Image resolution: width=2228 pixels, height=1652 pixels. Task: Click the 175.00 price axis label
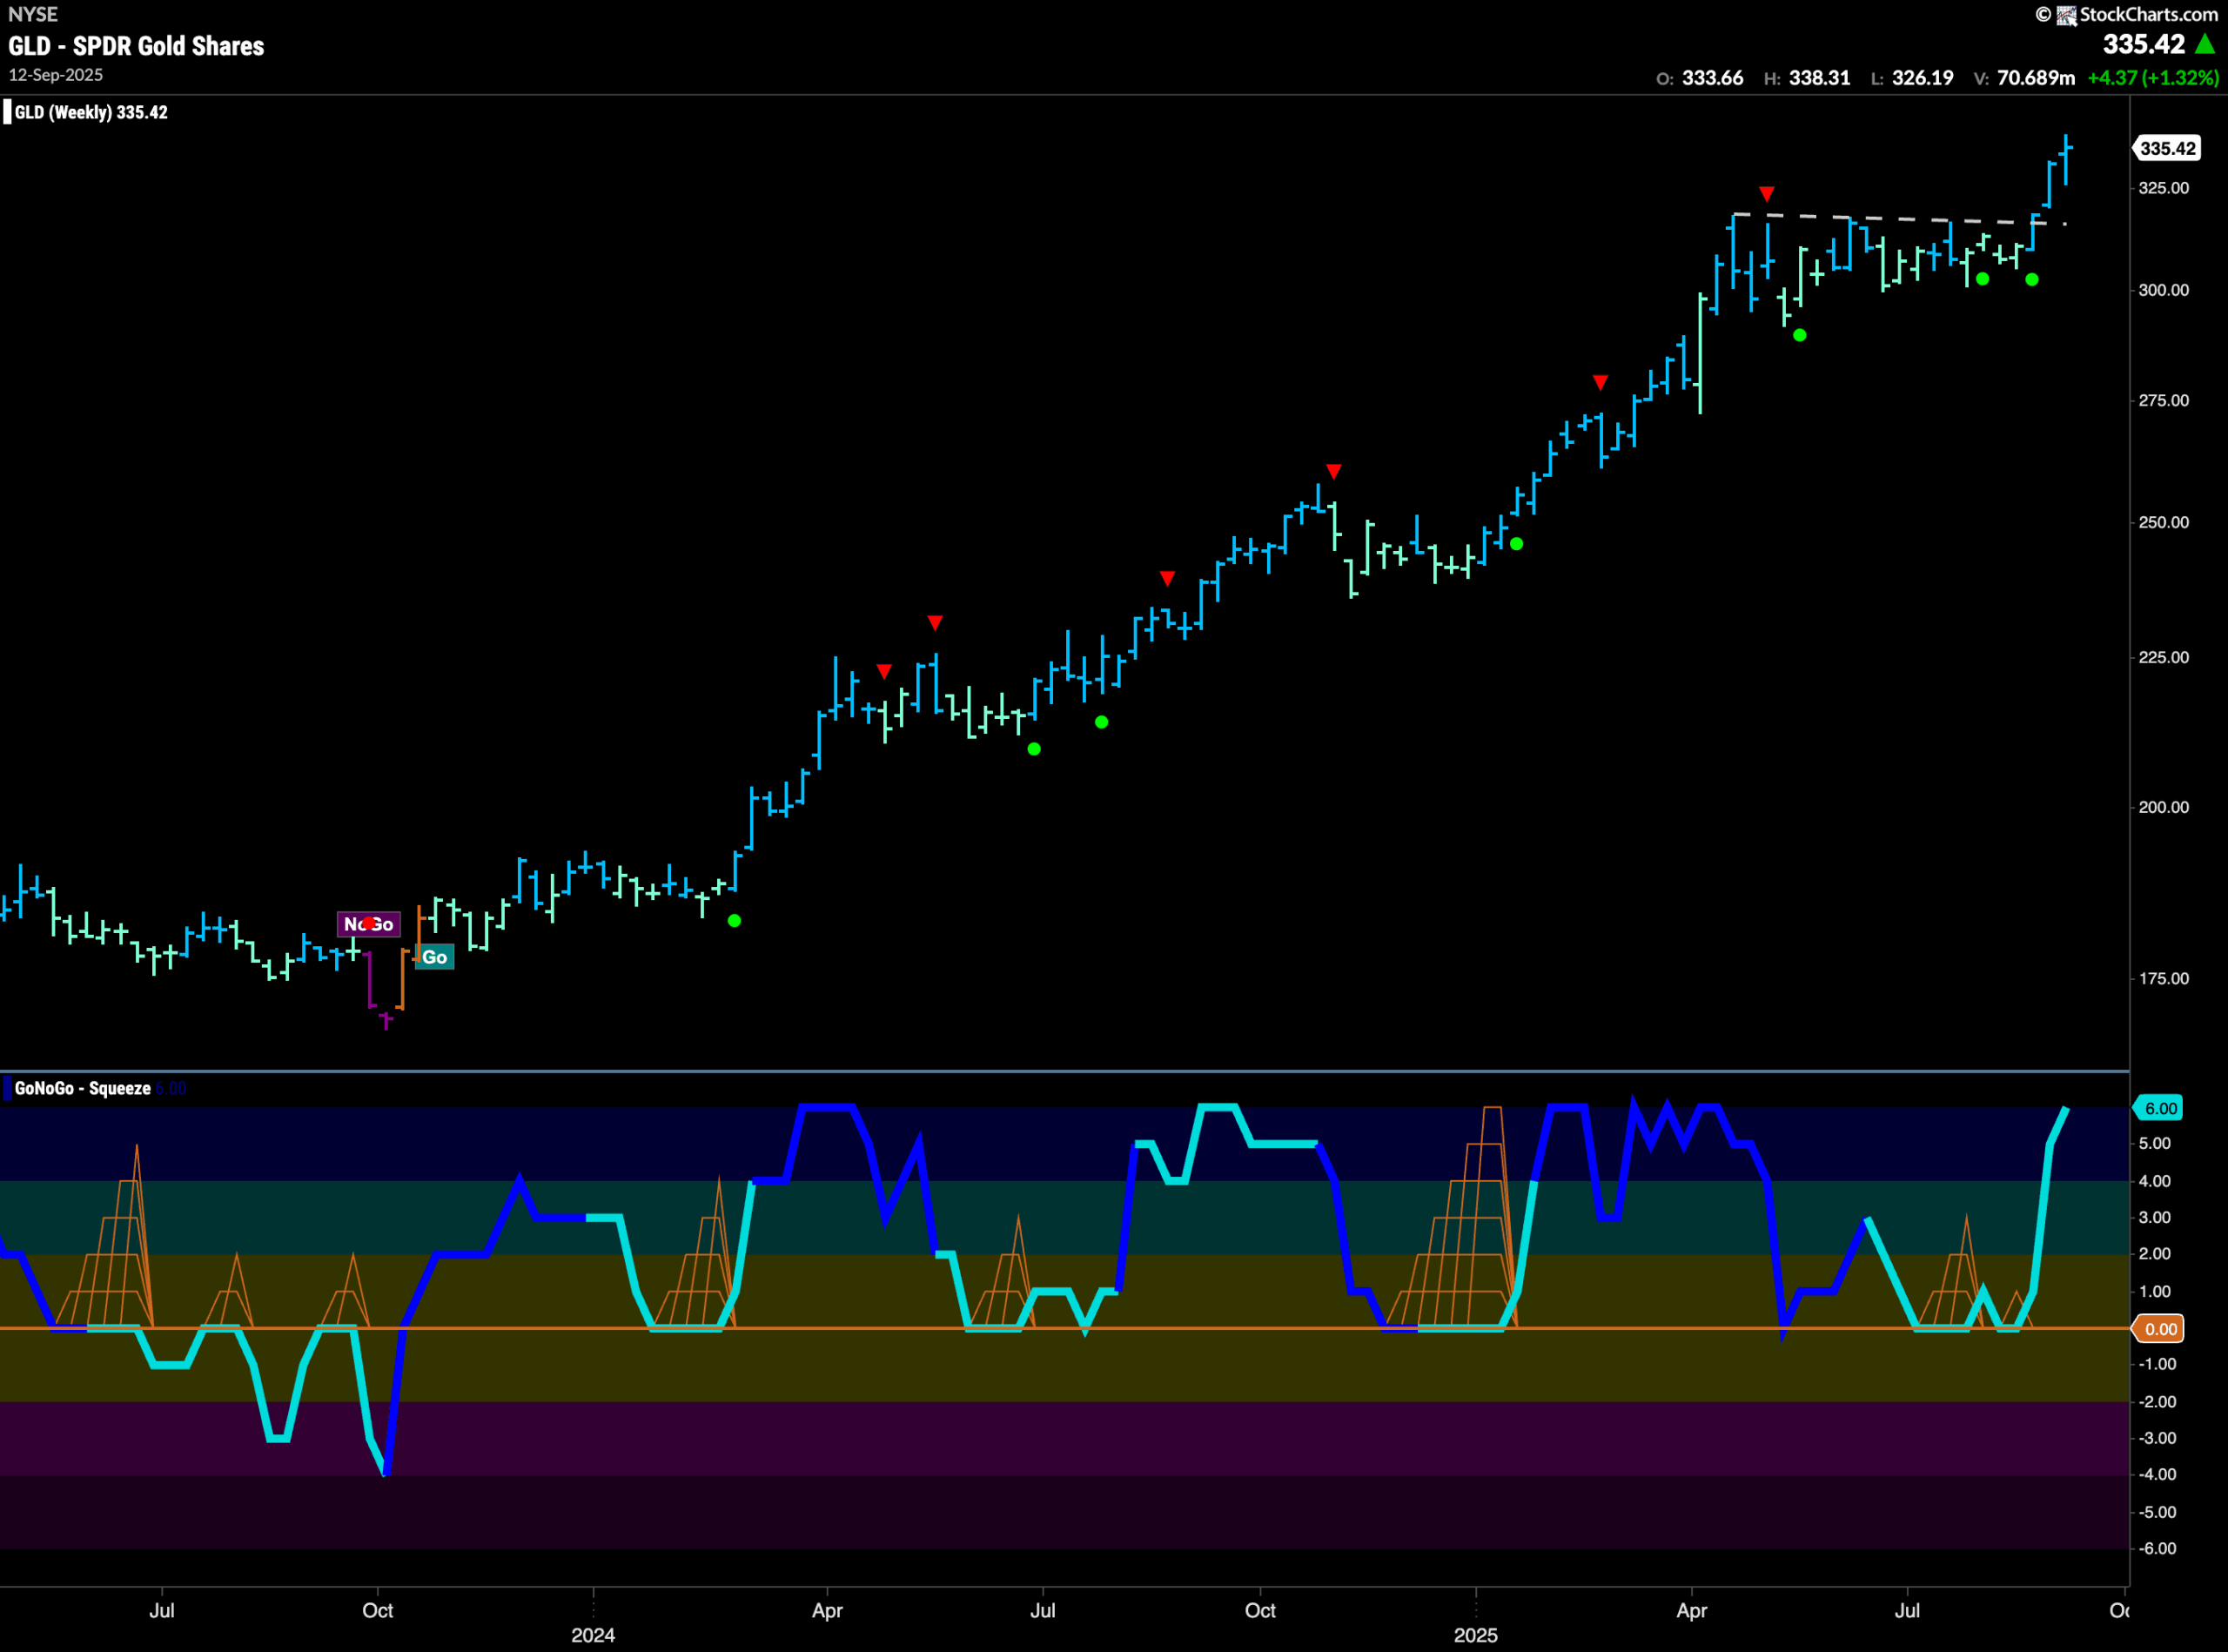[2164, 978]
